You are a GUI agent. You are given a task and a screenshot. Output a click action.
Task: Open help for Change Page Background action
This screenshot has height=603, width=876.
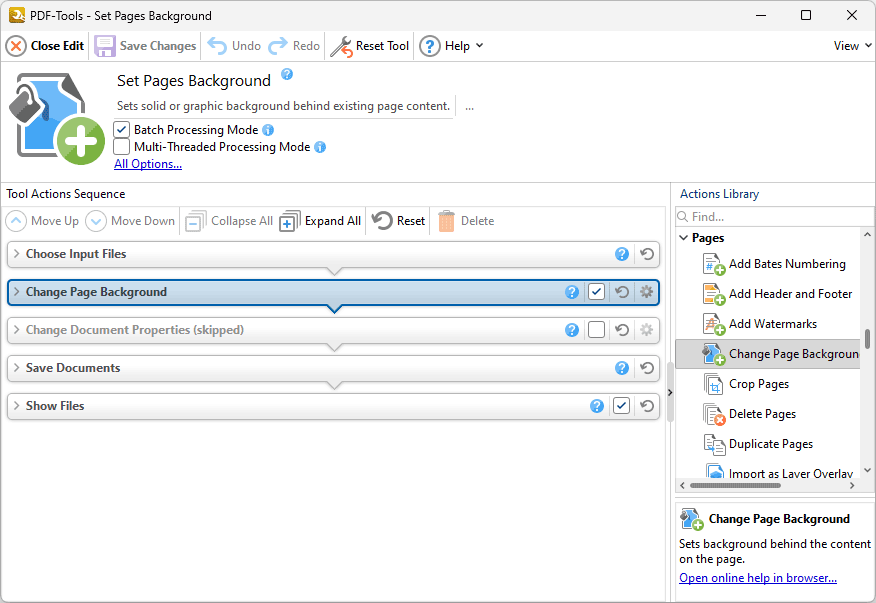(x=572, y=292)
